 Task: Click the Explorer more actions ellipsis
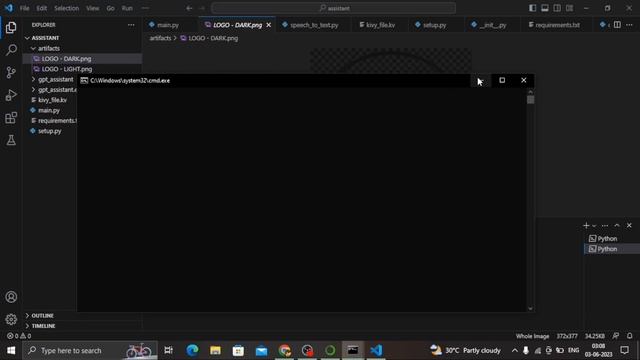click(x=131, y=25)
